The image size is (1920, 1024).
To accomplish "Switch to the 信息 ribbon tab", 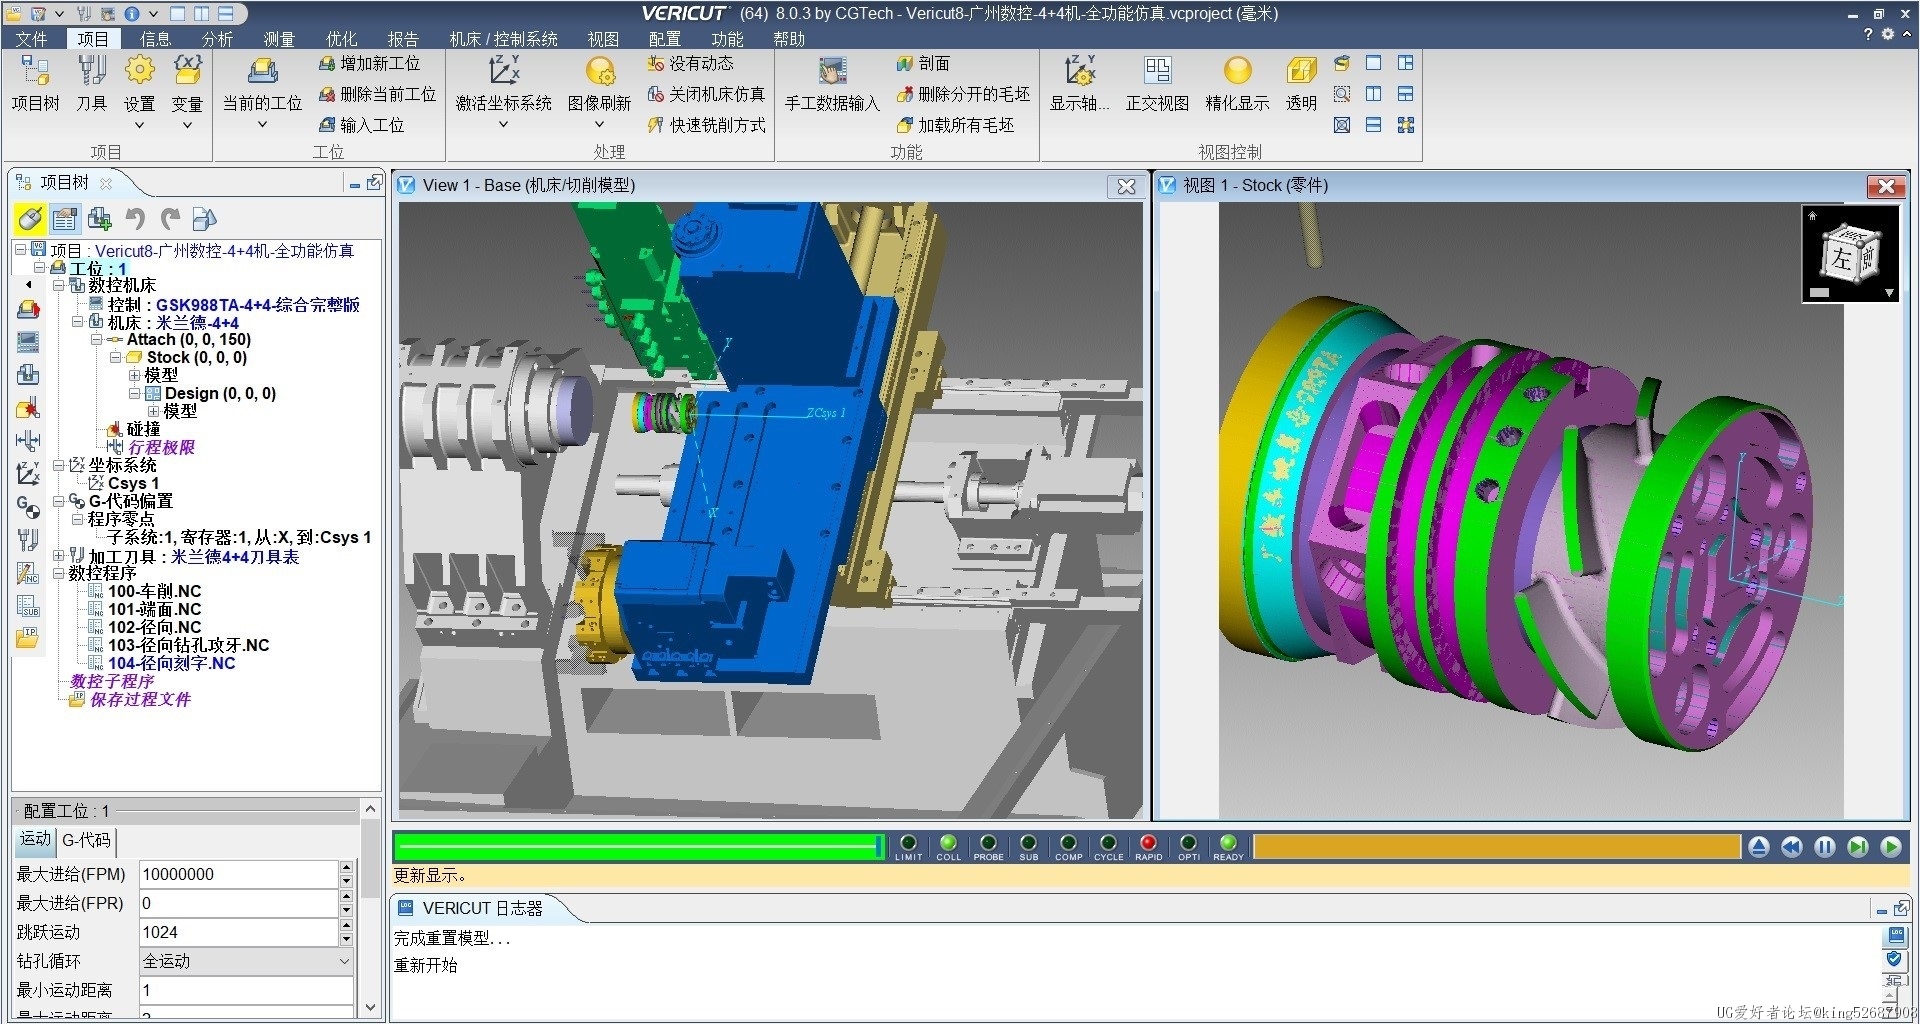I will click(x=155, y=39).
